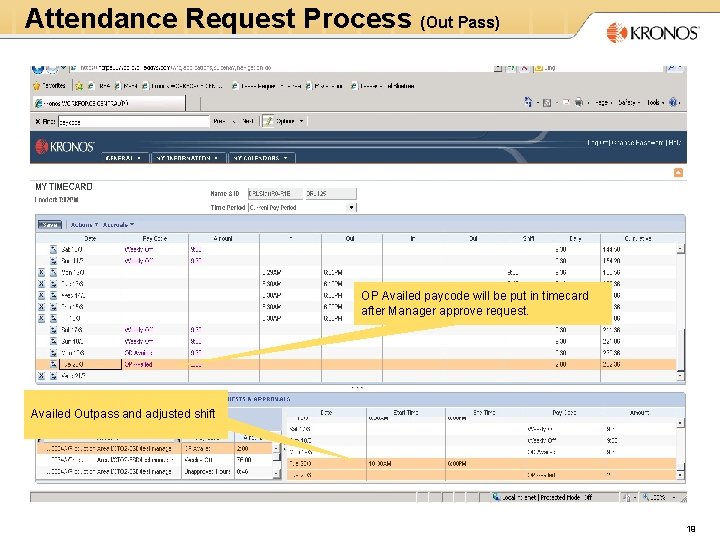This screenshot has width=720, height=540.
Task: Click the Date column header in timecard
Action: click(x=90, y=239)
